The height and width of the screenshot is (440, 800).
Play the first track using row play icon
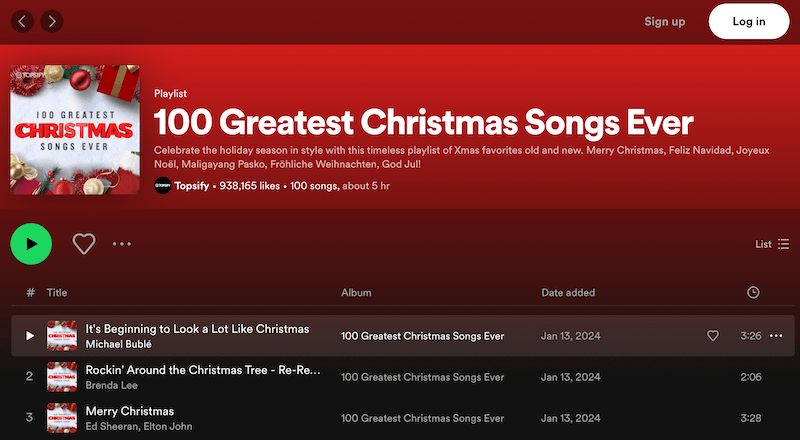coord(30,335)
